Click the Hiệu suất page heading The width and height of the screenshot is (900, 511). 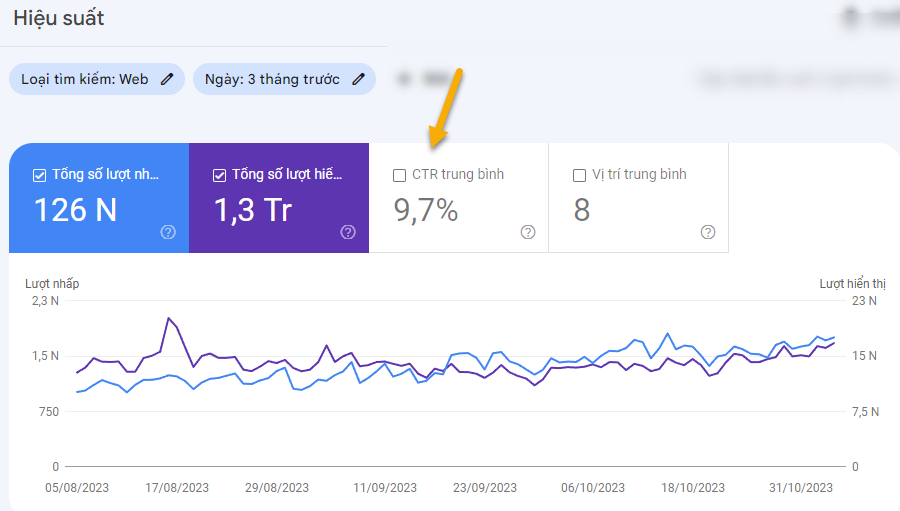[59, 18]
